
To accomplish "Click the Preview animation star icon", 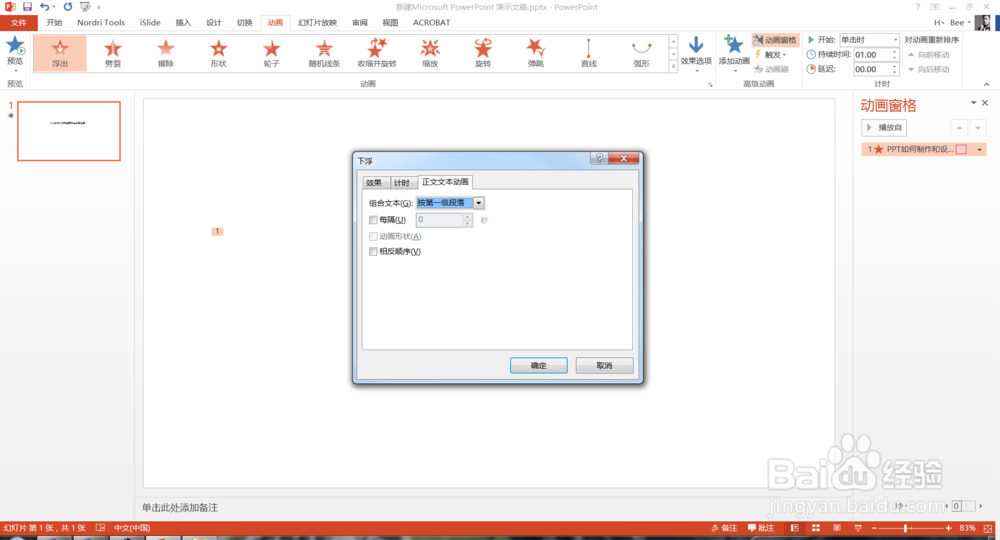I will (x=15, y=47).
